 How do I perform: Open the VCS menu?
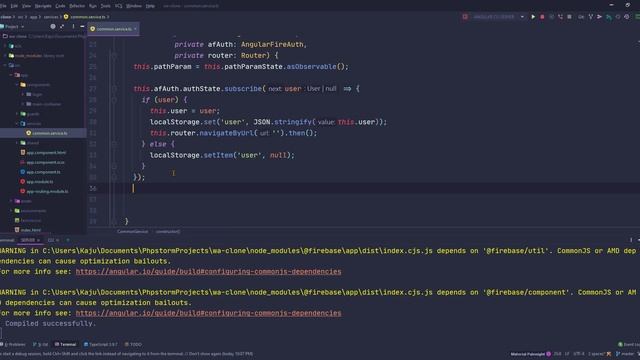pos(119,6)
